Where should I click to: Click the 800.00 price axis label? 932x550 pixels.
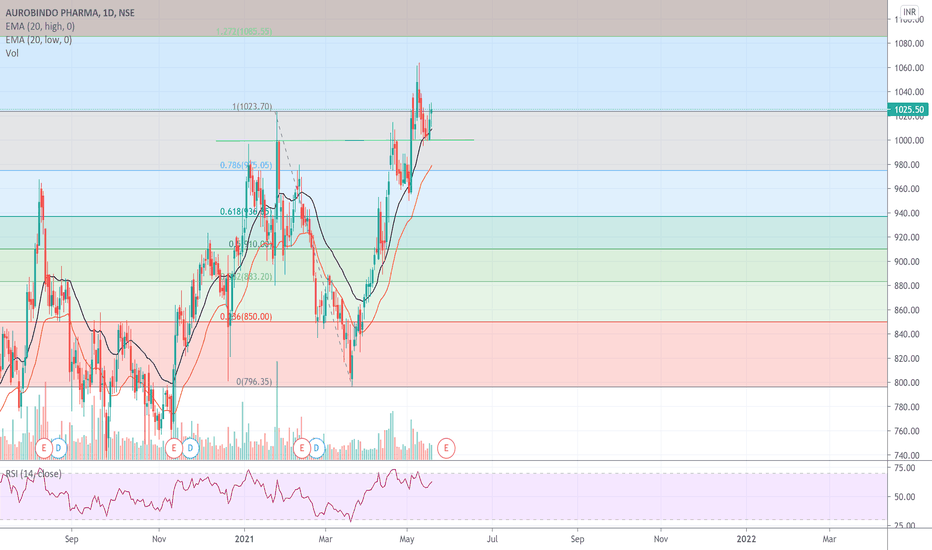(x=909, y=383)
